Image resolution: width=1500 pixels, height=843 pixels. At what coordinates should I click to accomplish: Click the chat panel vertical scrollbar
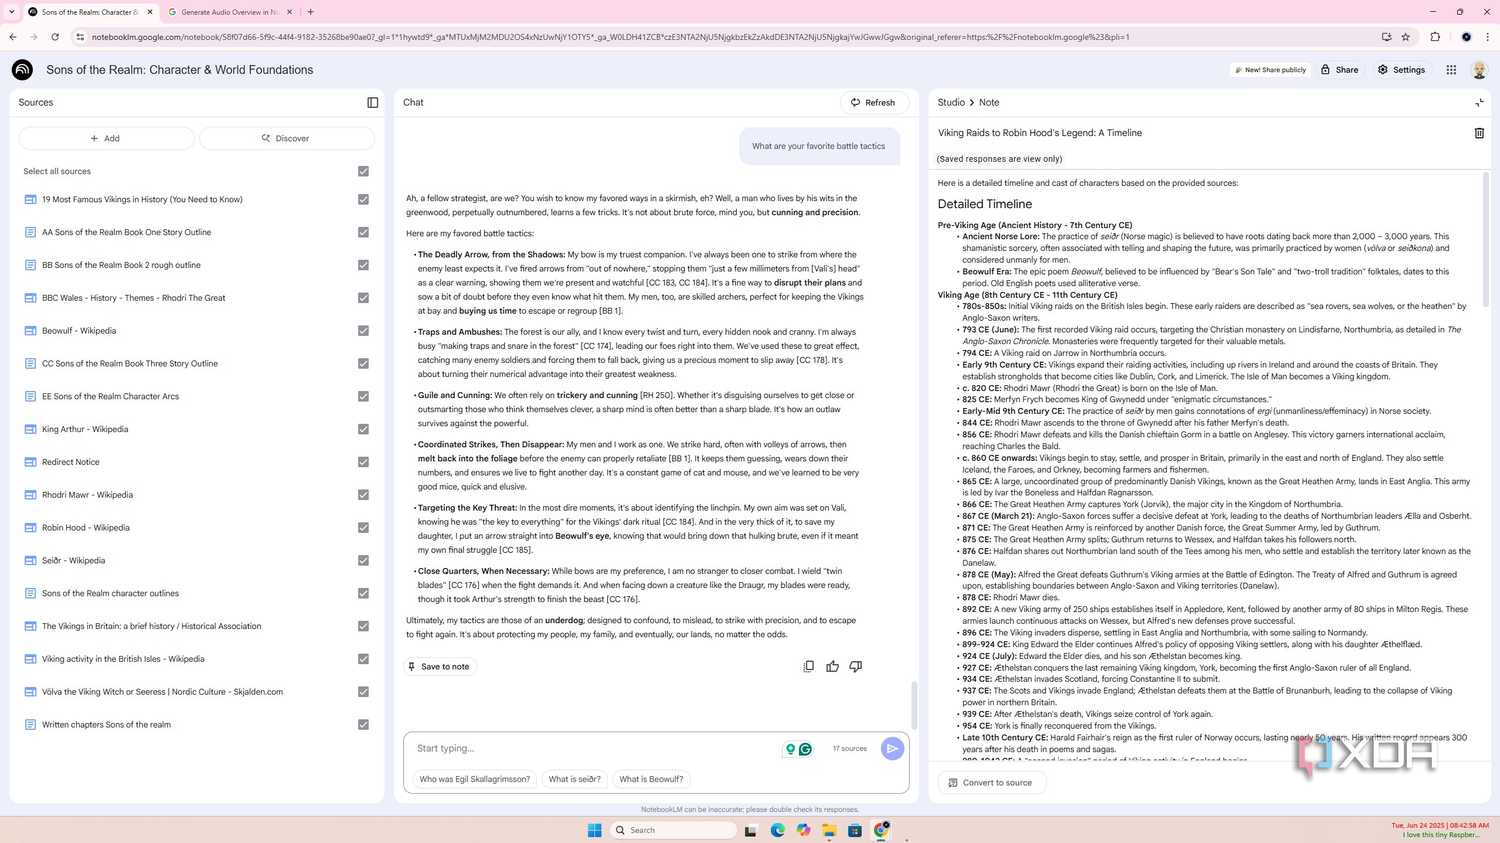coord(913,705)
